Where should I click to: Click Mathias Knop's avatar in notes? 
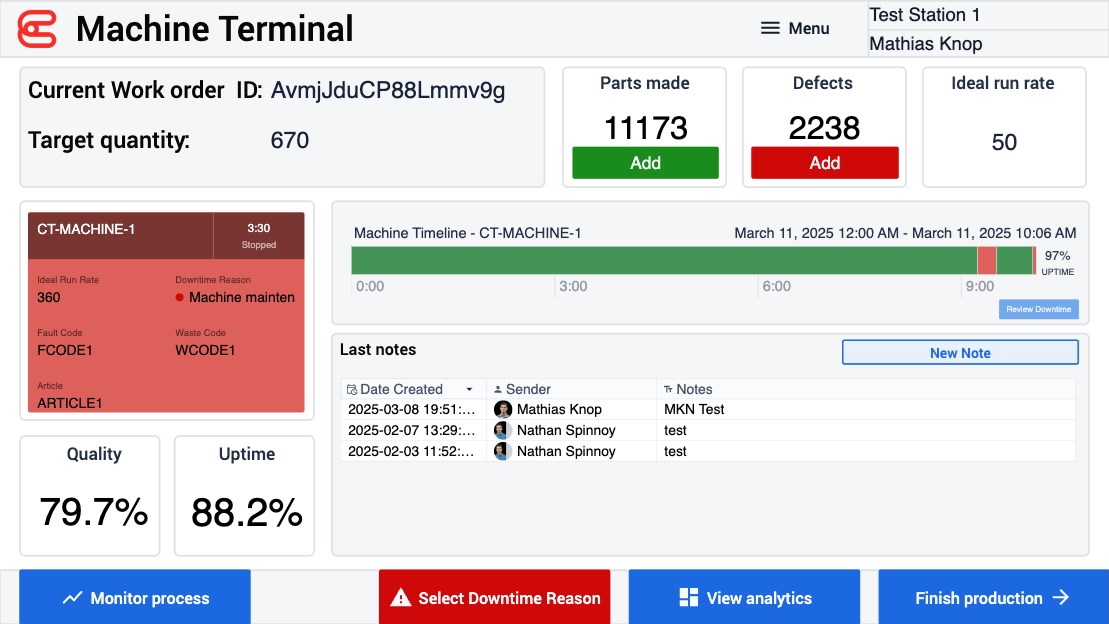[x=503, y=409]
